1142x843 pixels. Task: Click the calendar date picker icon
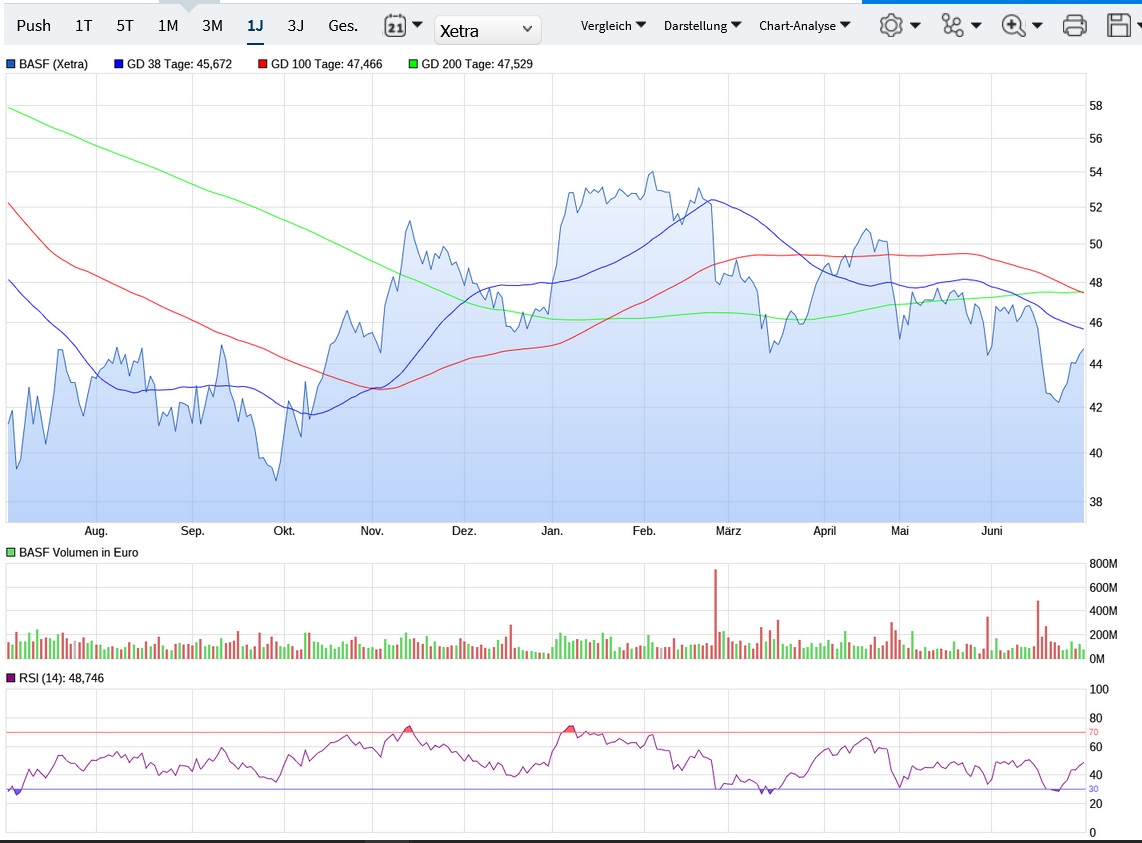(x=395, y=25)
